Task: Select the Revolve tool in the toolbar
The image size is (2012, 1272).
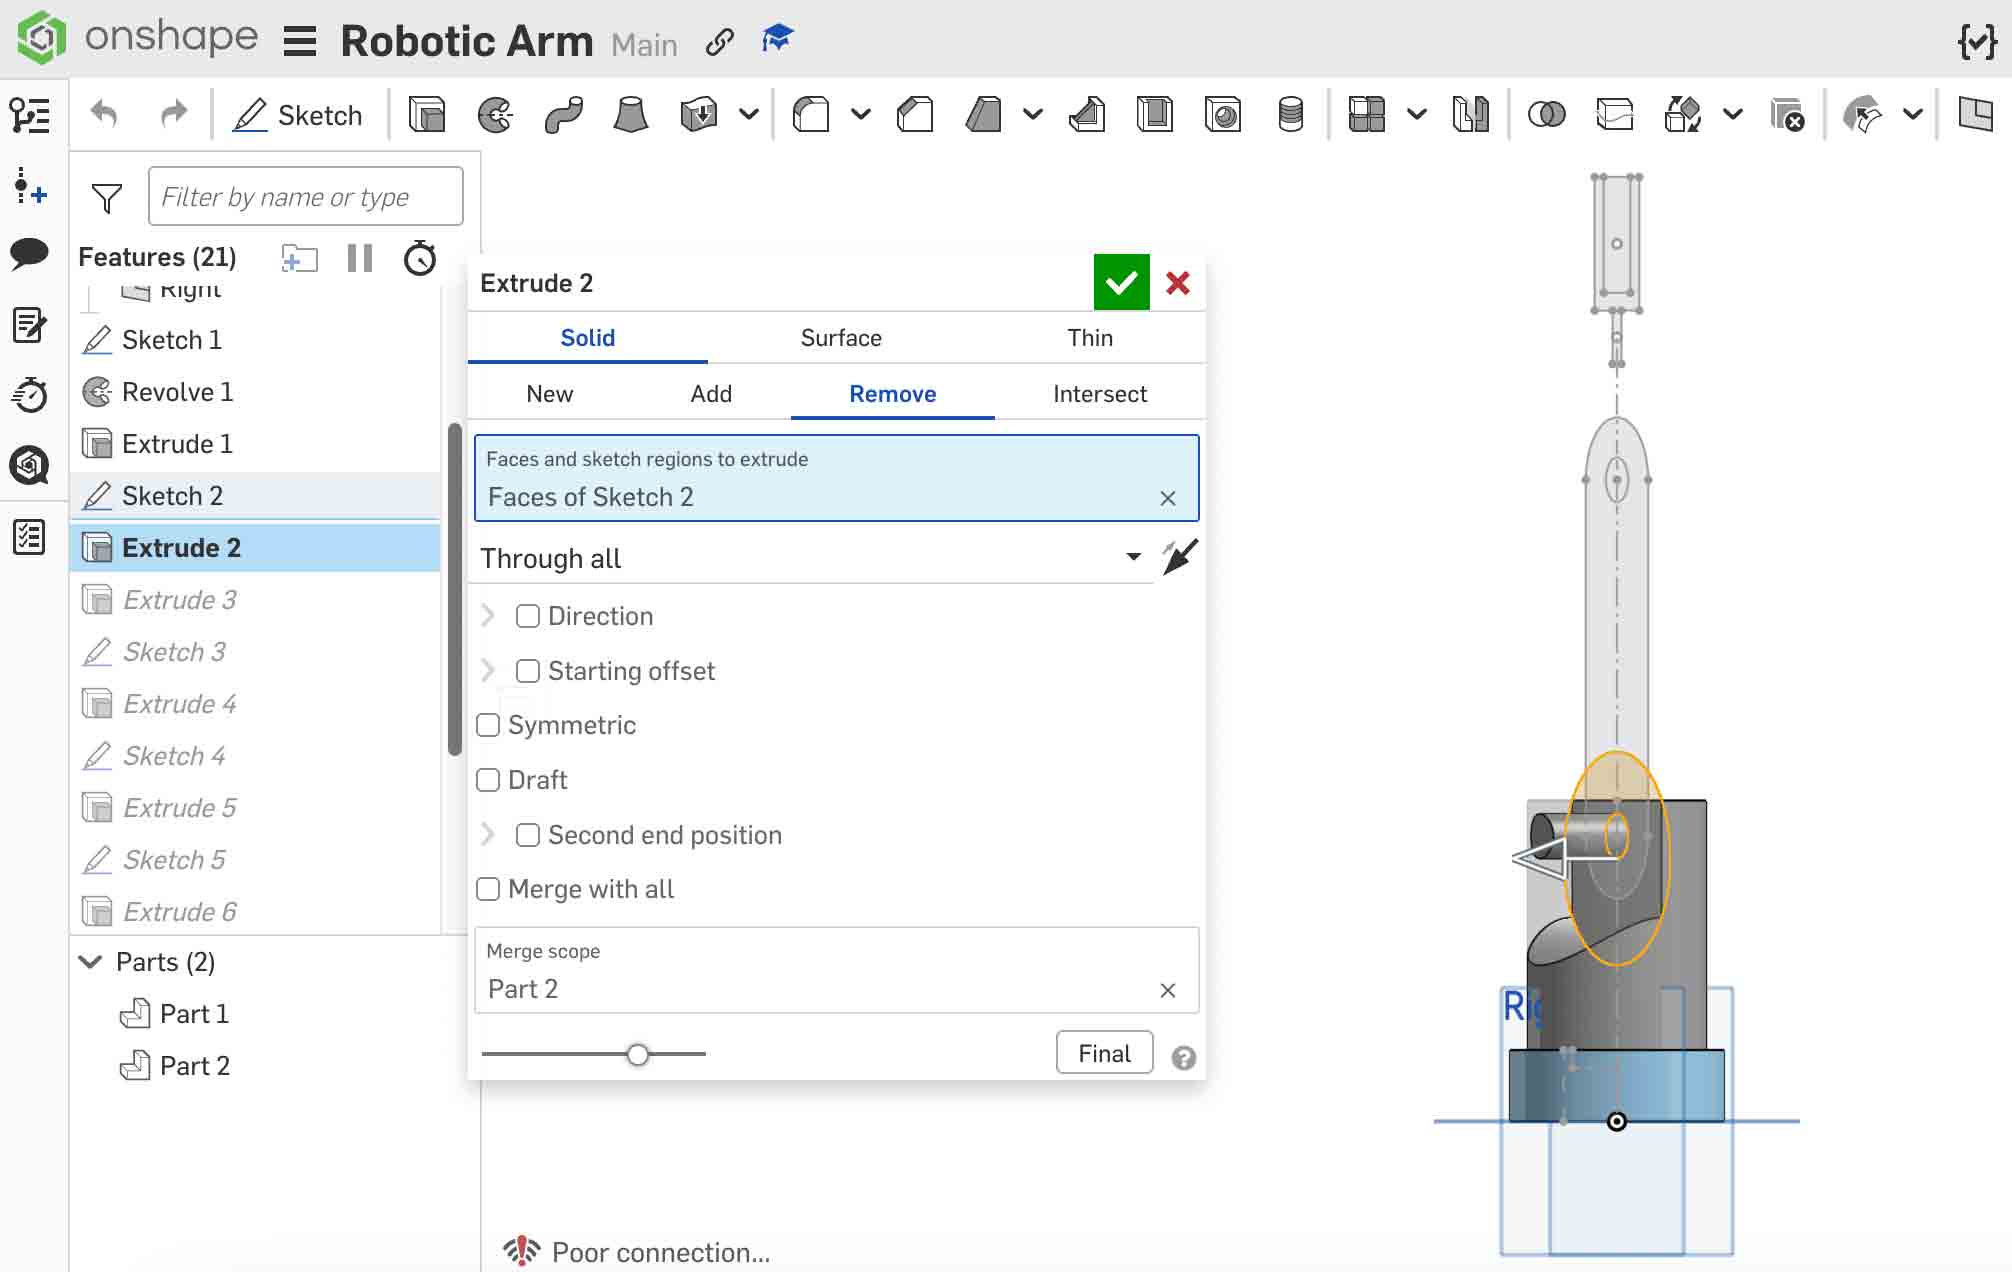Action: (x=497, y=115)
